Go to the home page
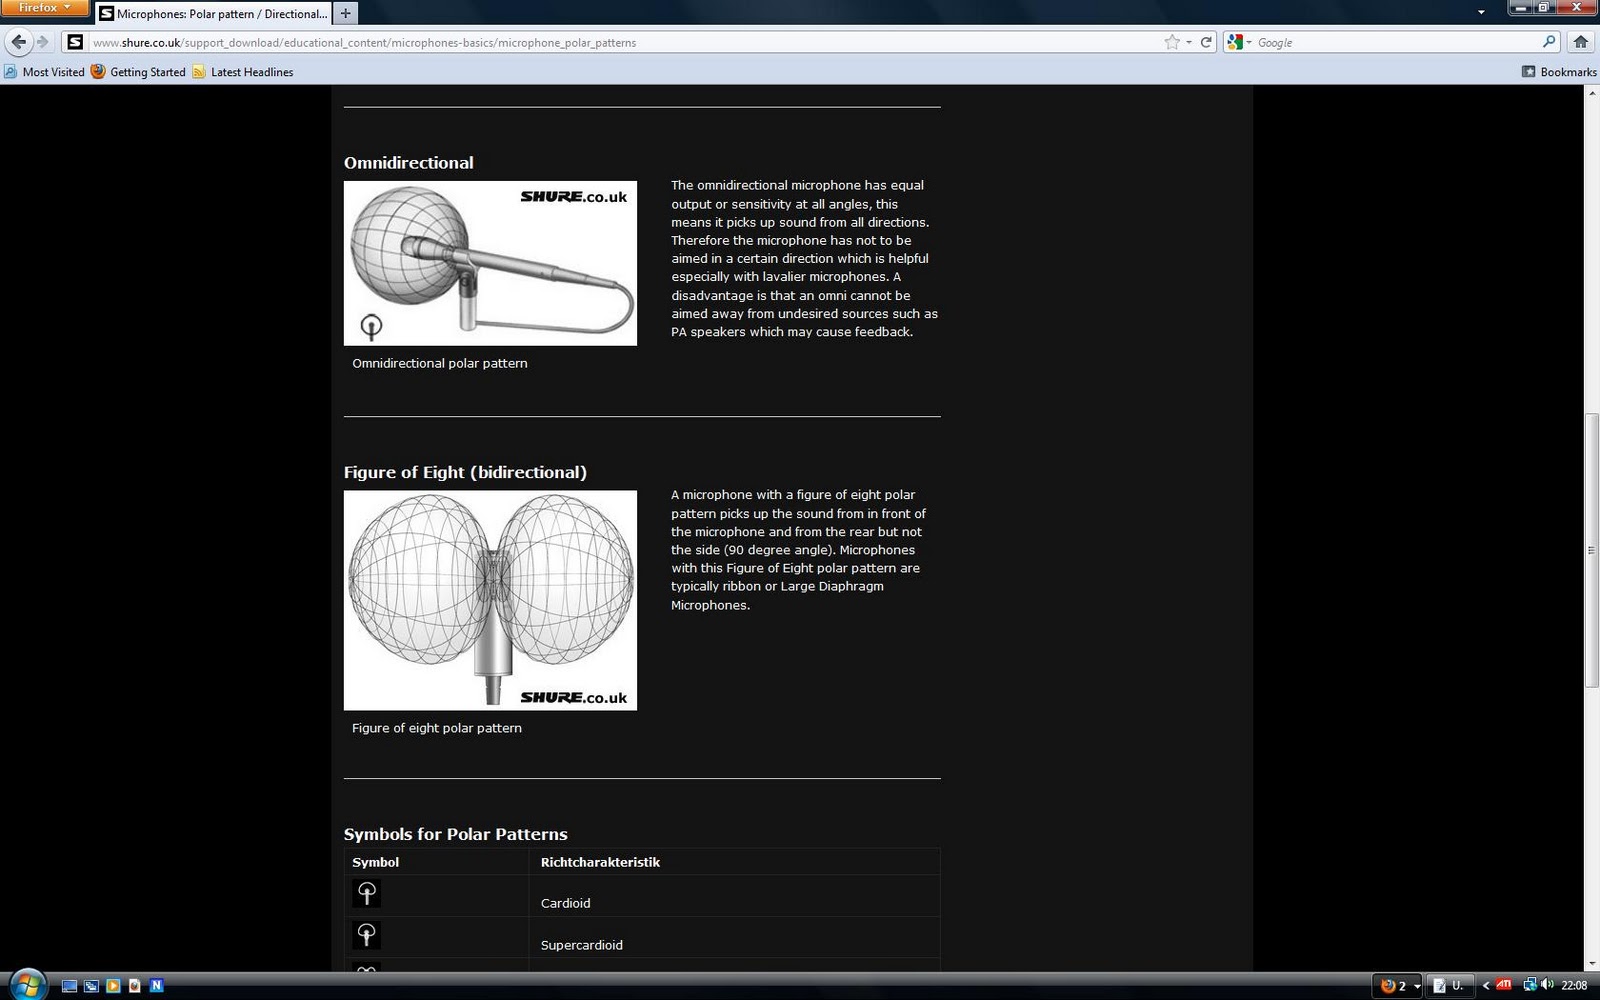Image resolution: width=1600 pixels, height=1000 pixels. [1581, 42]
